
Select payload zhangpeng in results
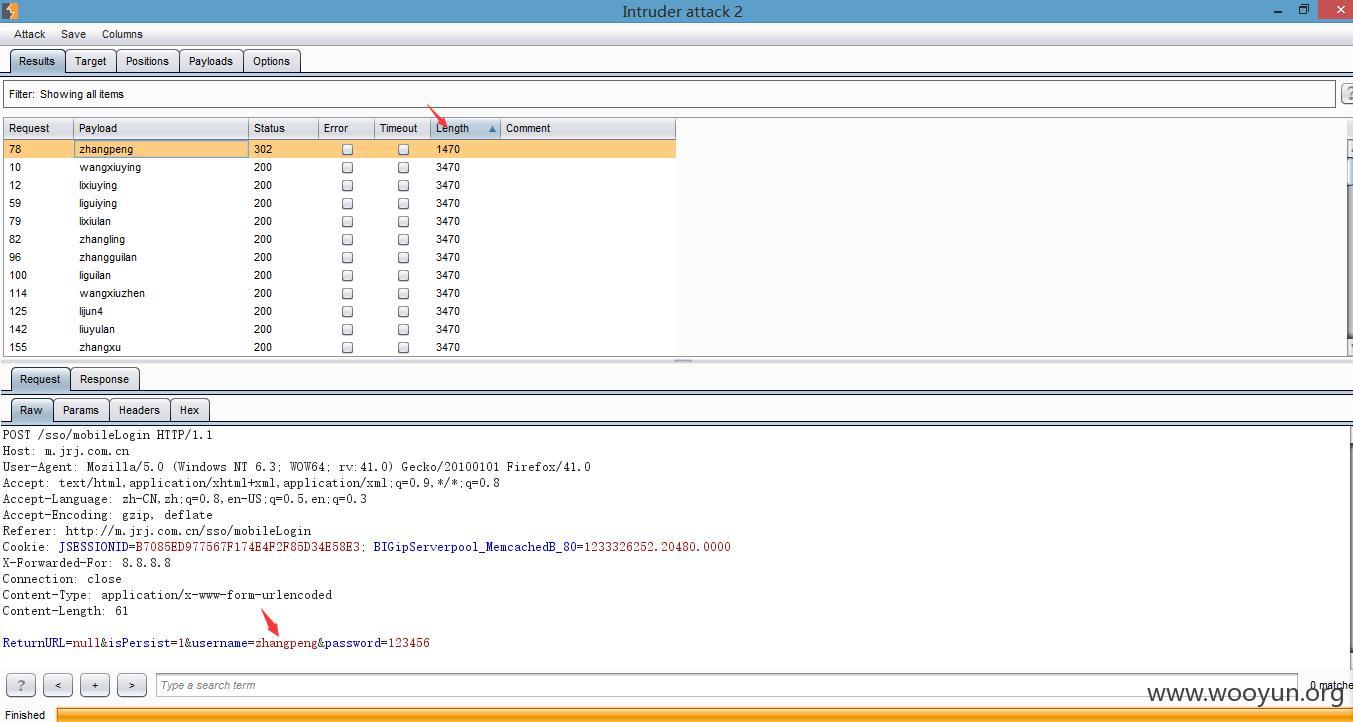(161, 149)
